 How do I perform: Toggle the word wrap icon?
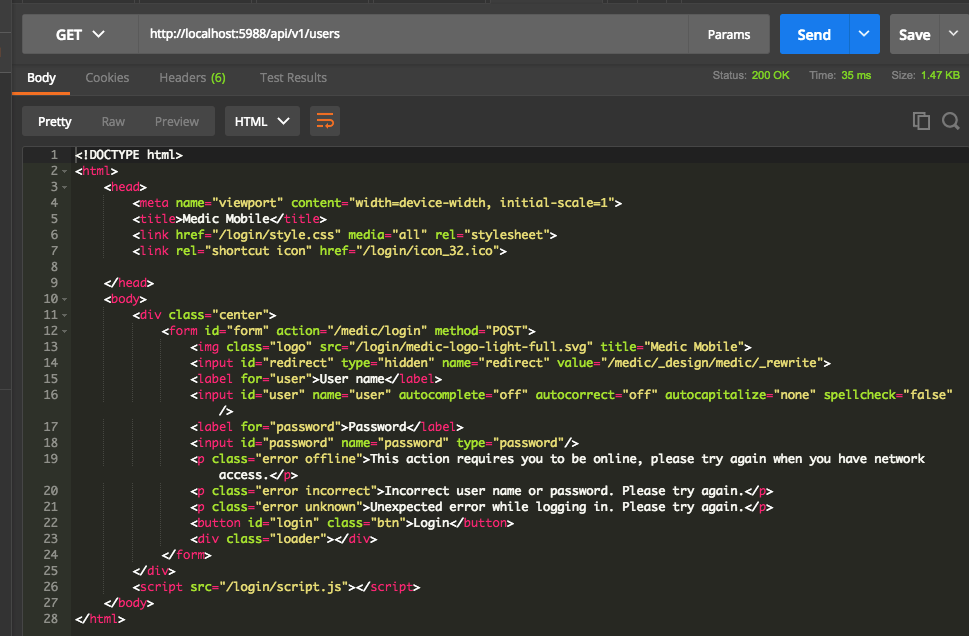click(324, 120)
